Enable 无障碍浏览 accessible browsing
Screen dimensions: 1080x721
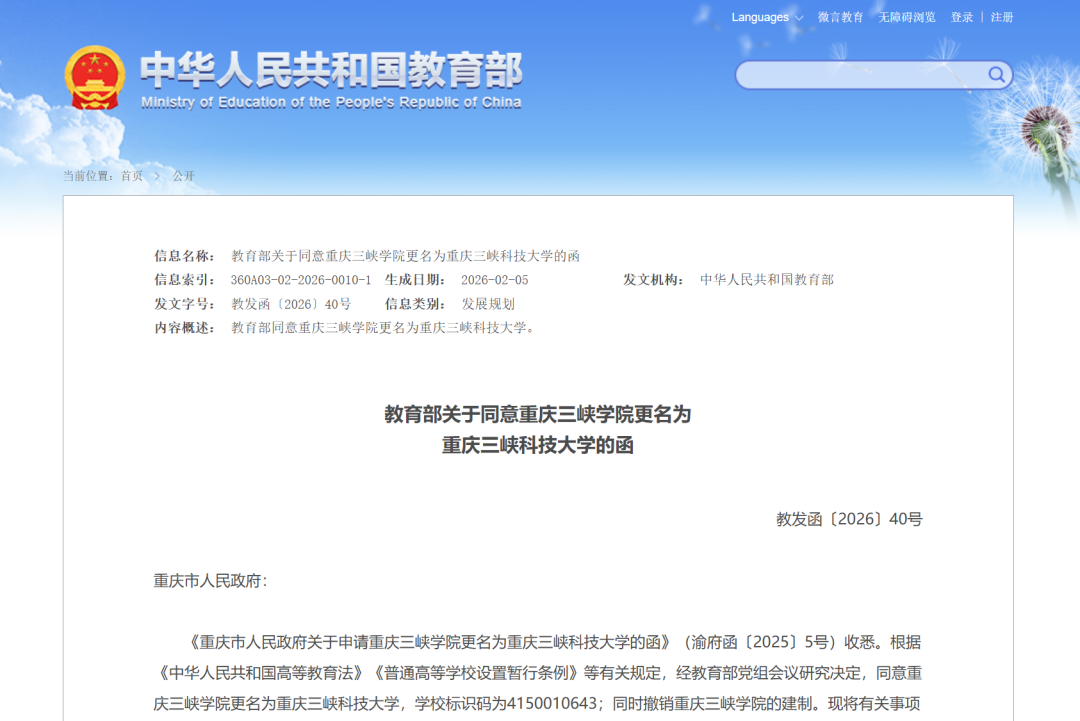pos(905,17)
